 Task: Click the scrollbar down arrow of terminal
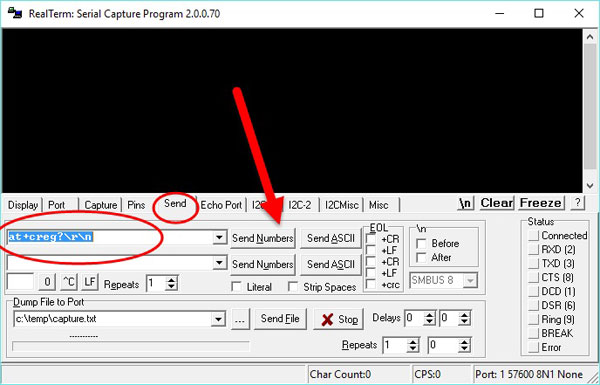point(590,186)
